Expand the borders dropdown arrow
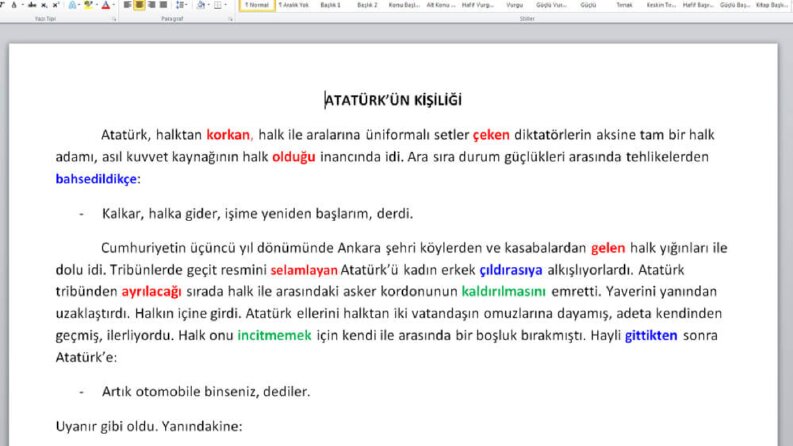Image resolution: width=793 pixels, height=446 pixels. [226, 5]
